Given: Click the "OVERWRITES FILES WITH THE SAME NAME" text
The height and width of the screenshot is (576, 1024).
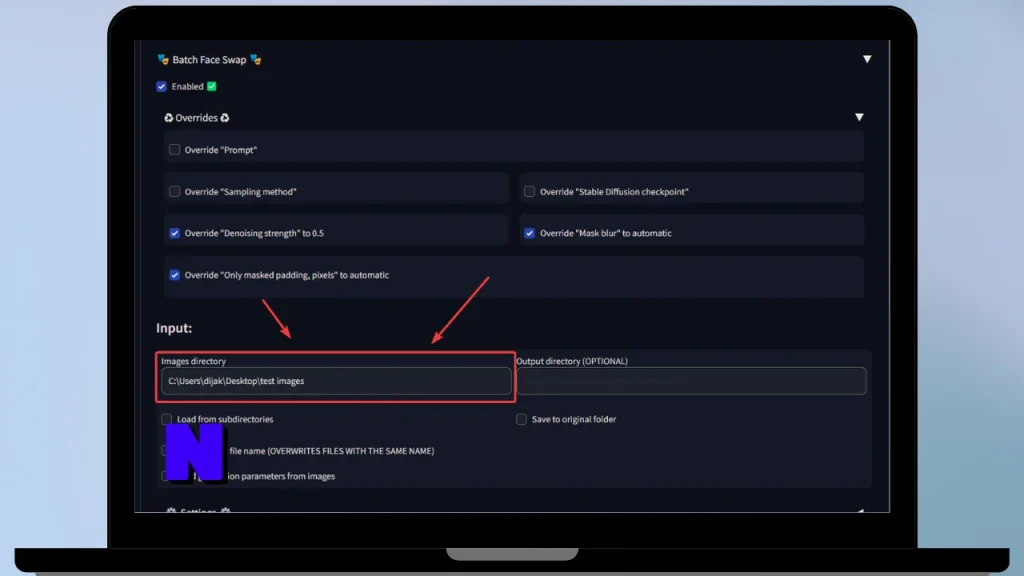Looking at the screenshot, I should click(351, 451).
